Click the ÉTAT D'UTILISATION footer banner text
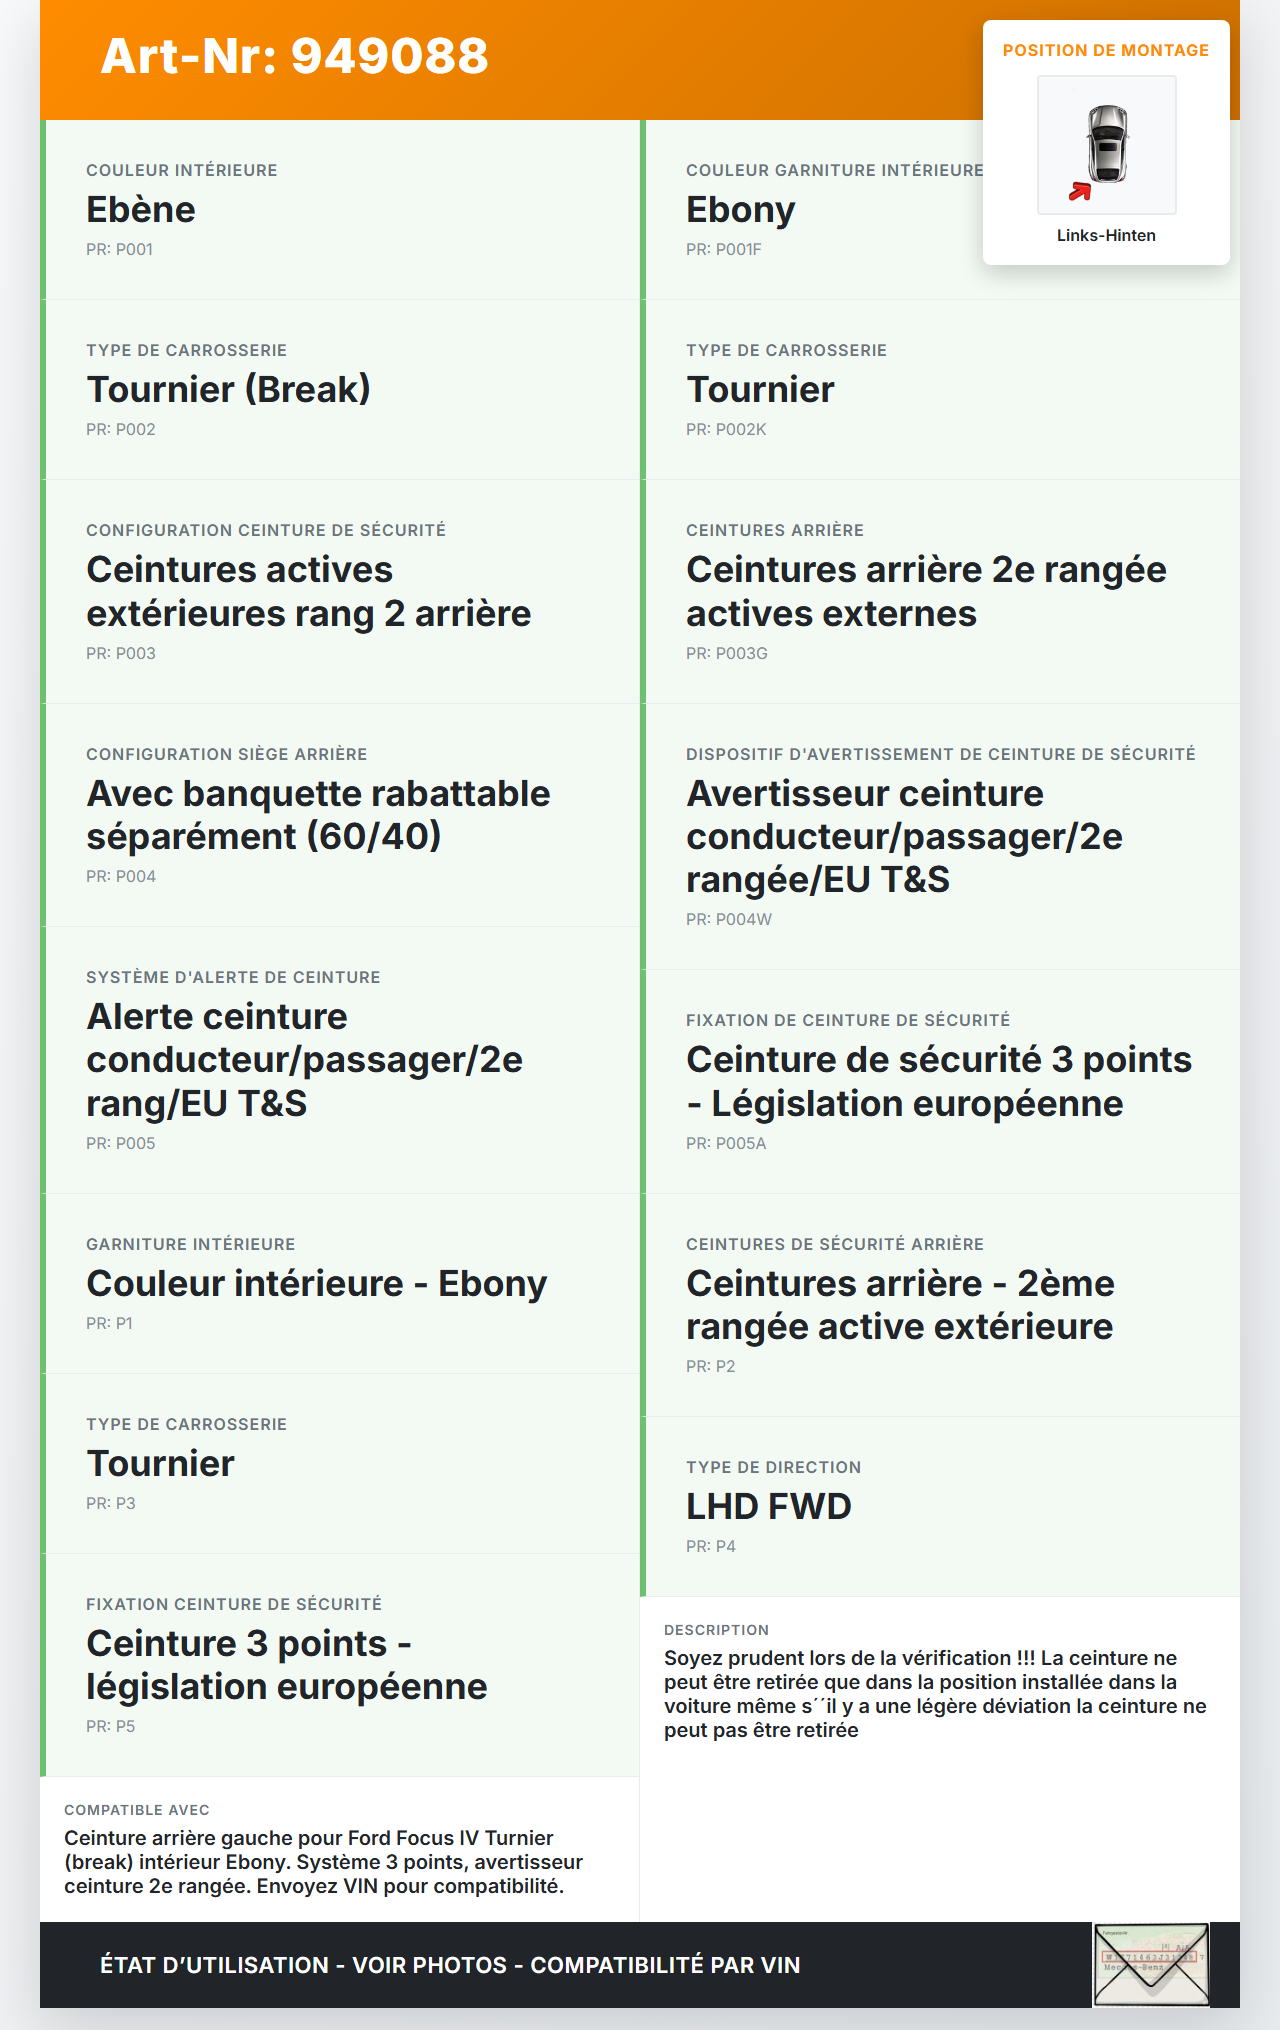This screenshot has width=1280, height=2030. pyautogui.click(x=450, y=1965)
